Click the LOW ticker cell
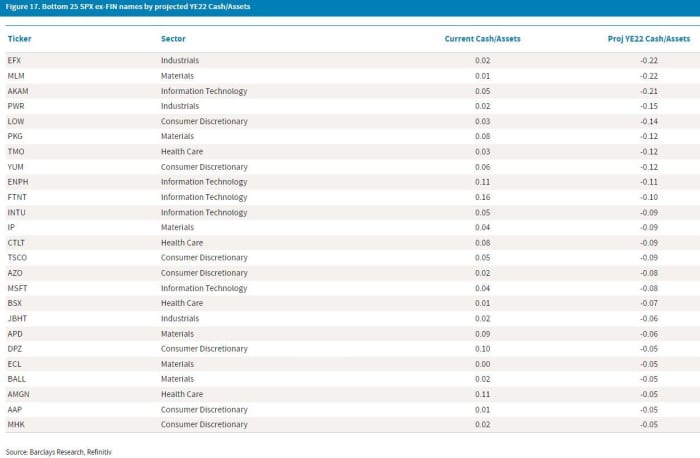Viewport: 700px width, 458px height. pos(16,121)
